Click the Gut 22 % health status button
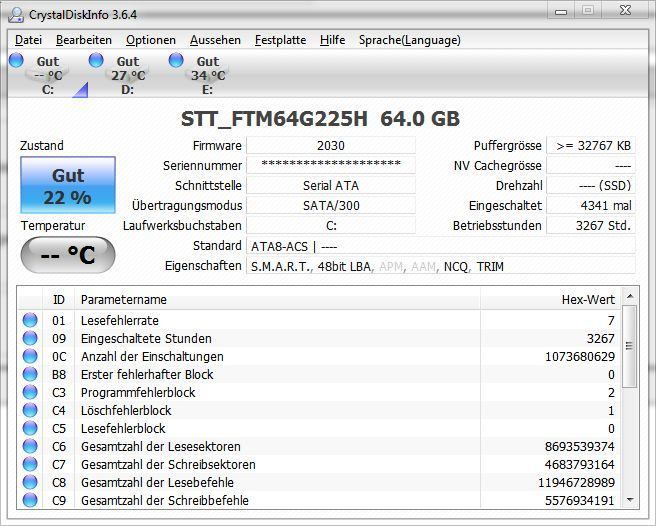The height and width of the screenshot is (526, 656). [x=68, y=185]
